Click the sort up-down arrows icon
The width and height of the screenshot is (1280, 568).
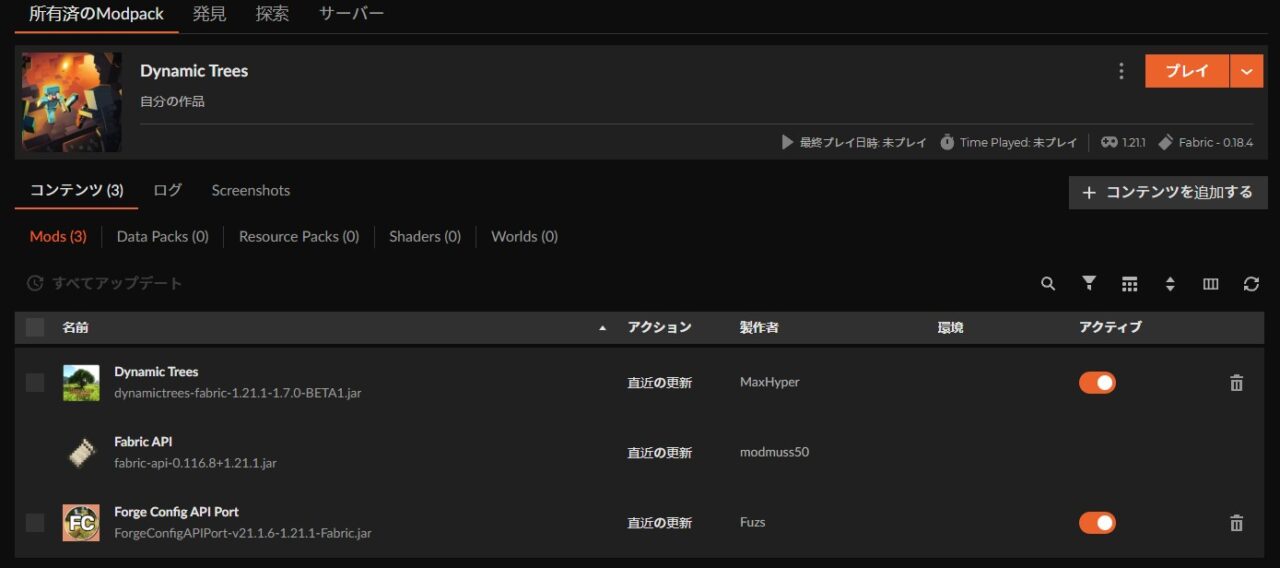pos(1170,284)
